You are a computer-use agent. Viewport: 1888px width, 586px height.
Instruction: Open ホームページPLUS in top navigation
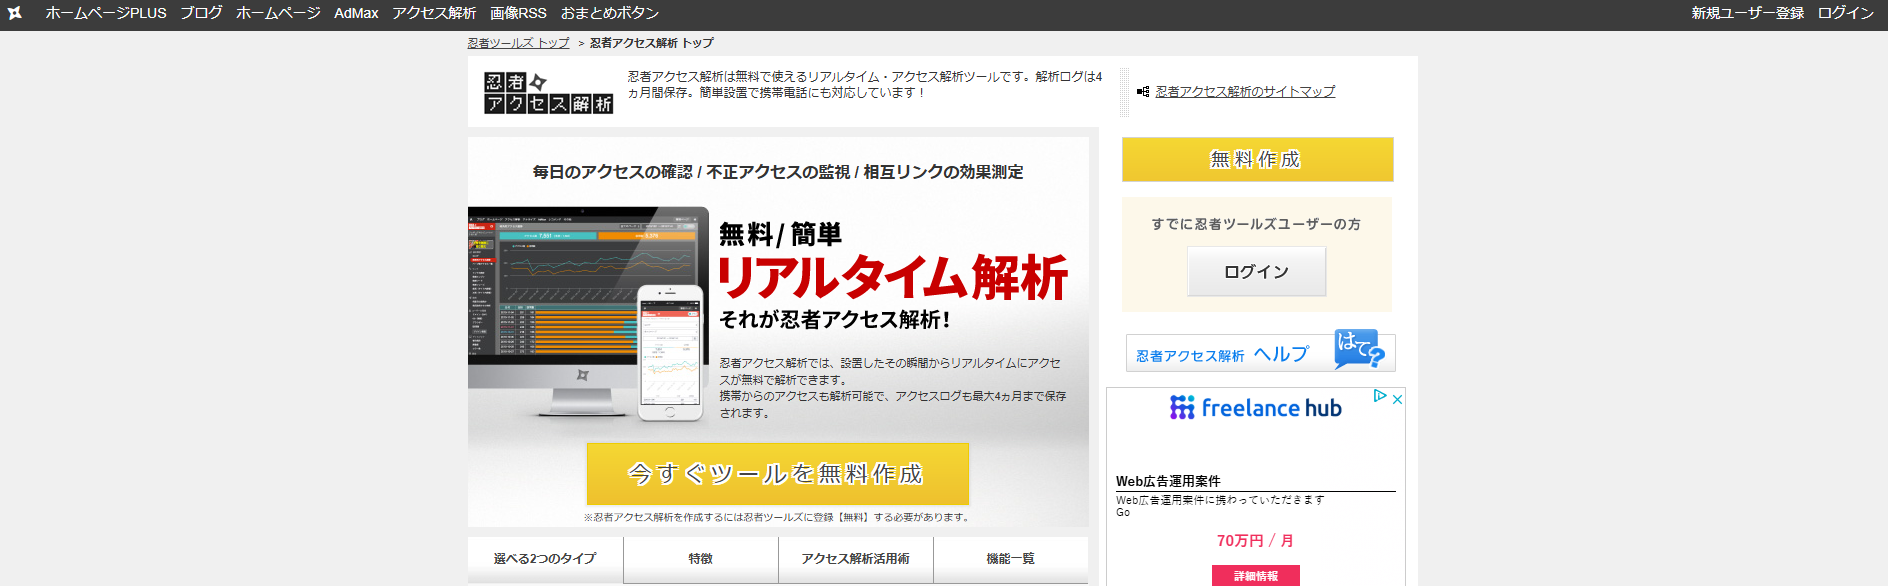[x=106, y=14]
